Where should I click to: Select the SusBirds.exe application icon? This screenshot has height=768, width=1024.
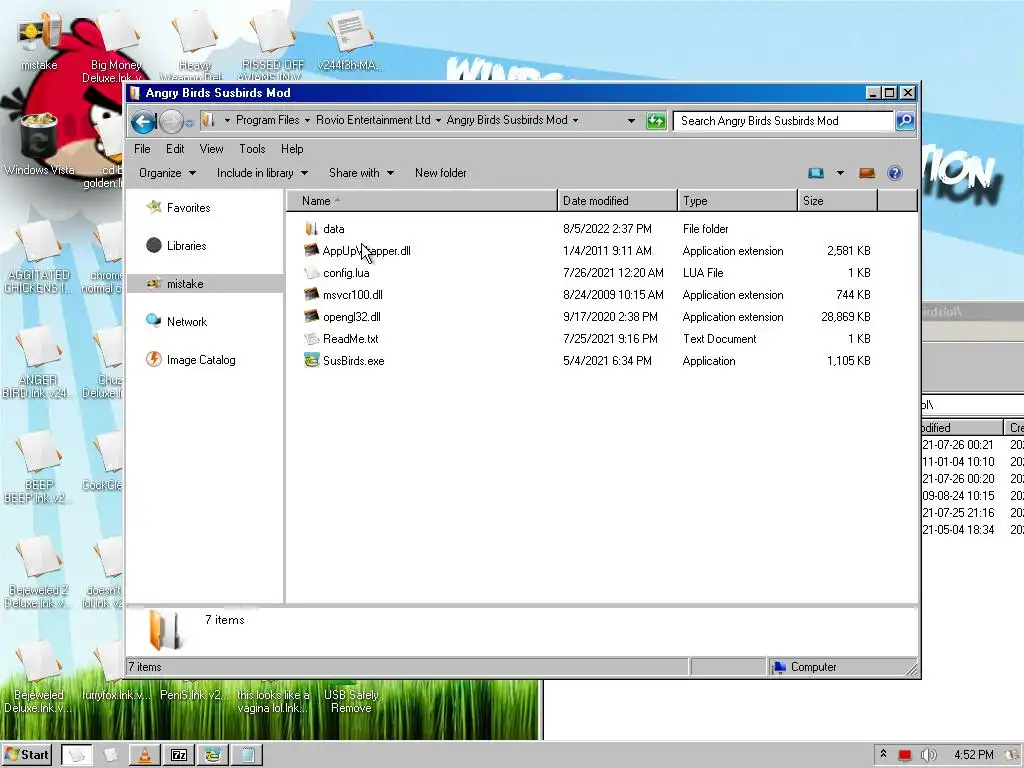click(312, 360)
